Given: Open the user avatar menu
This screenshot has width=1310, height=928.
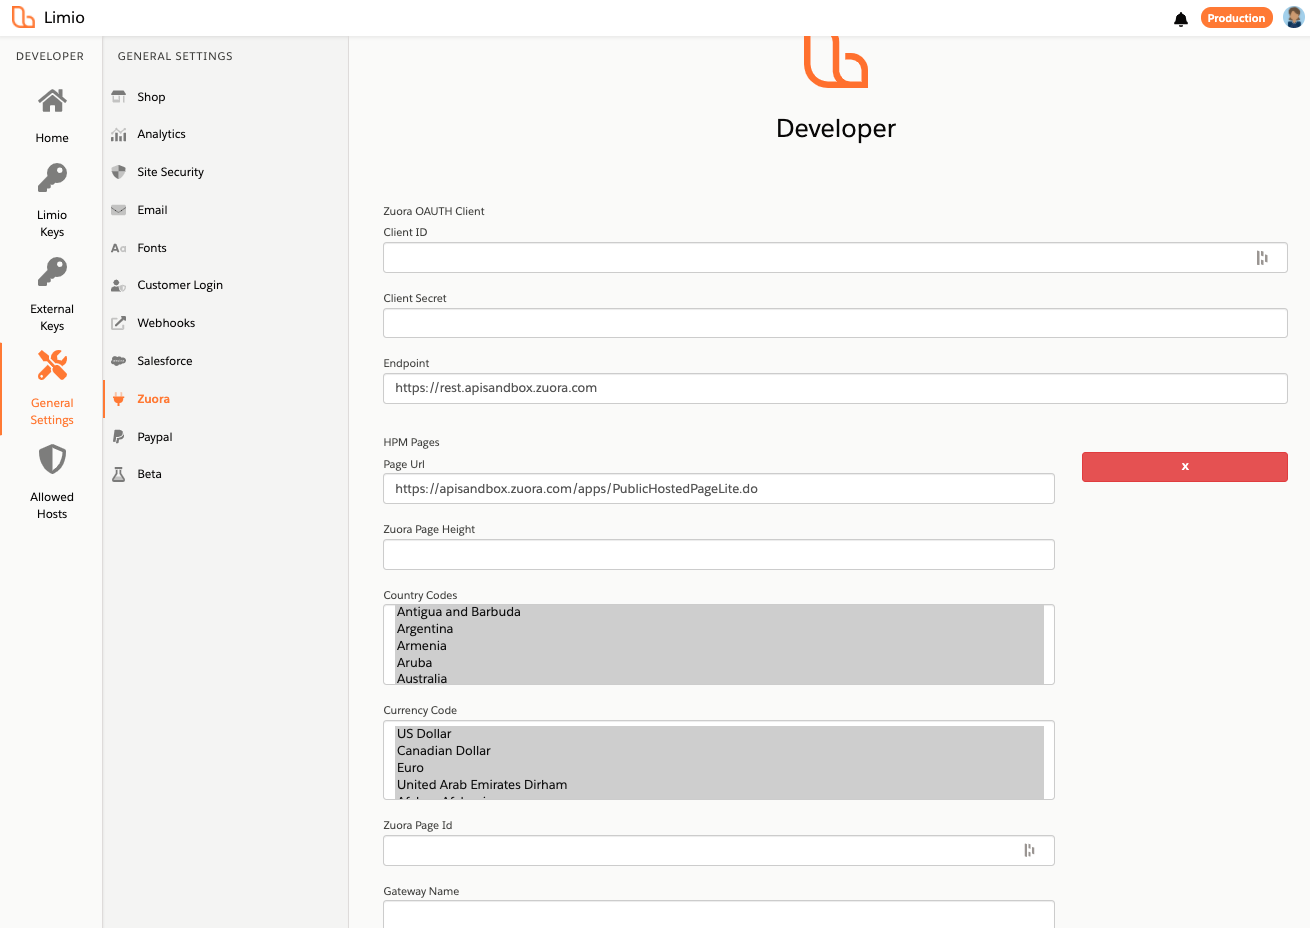Looking at the screenshot, I should click(x=1294, y=17).
